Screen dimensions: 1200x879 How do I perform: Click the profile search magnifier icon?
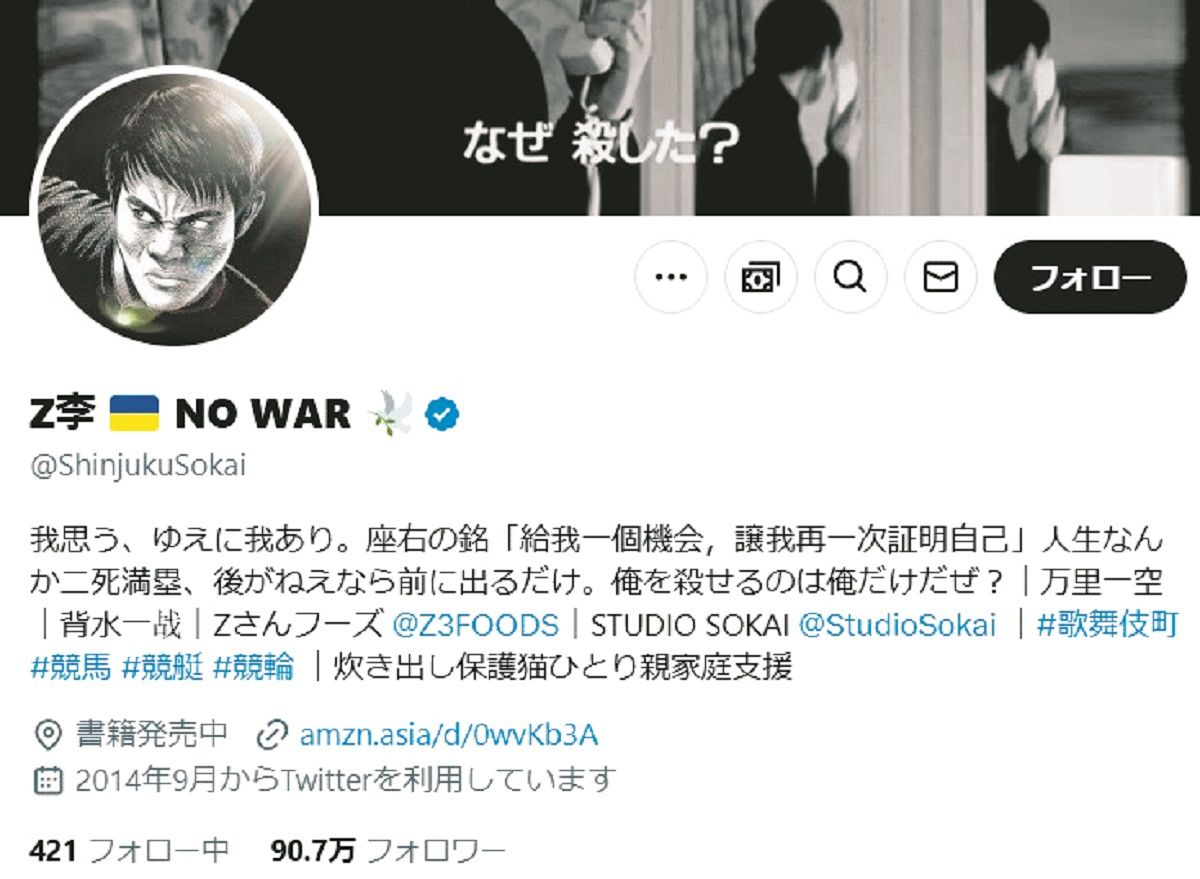click(x=851, y=277)
